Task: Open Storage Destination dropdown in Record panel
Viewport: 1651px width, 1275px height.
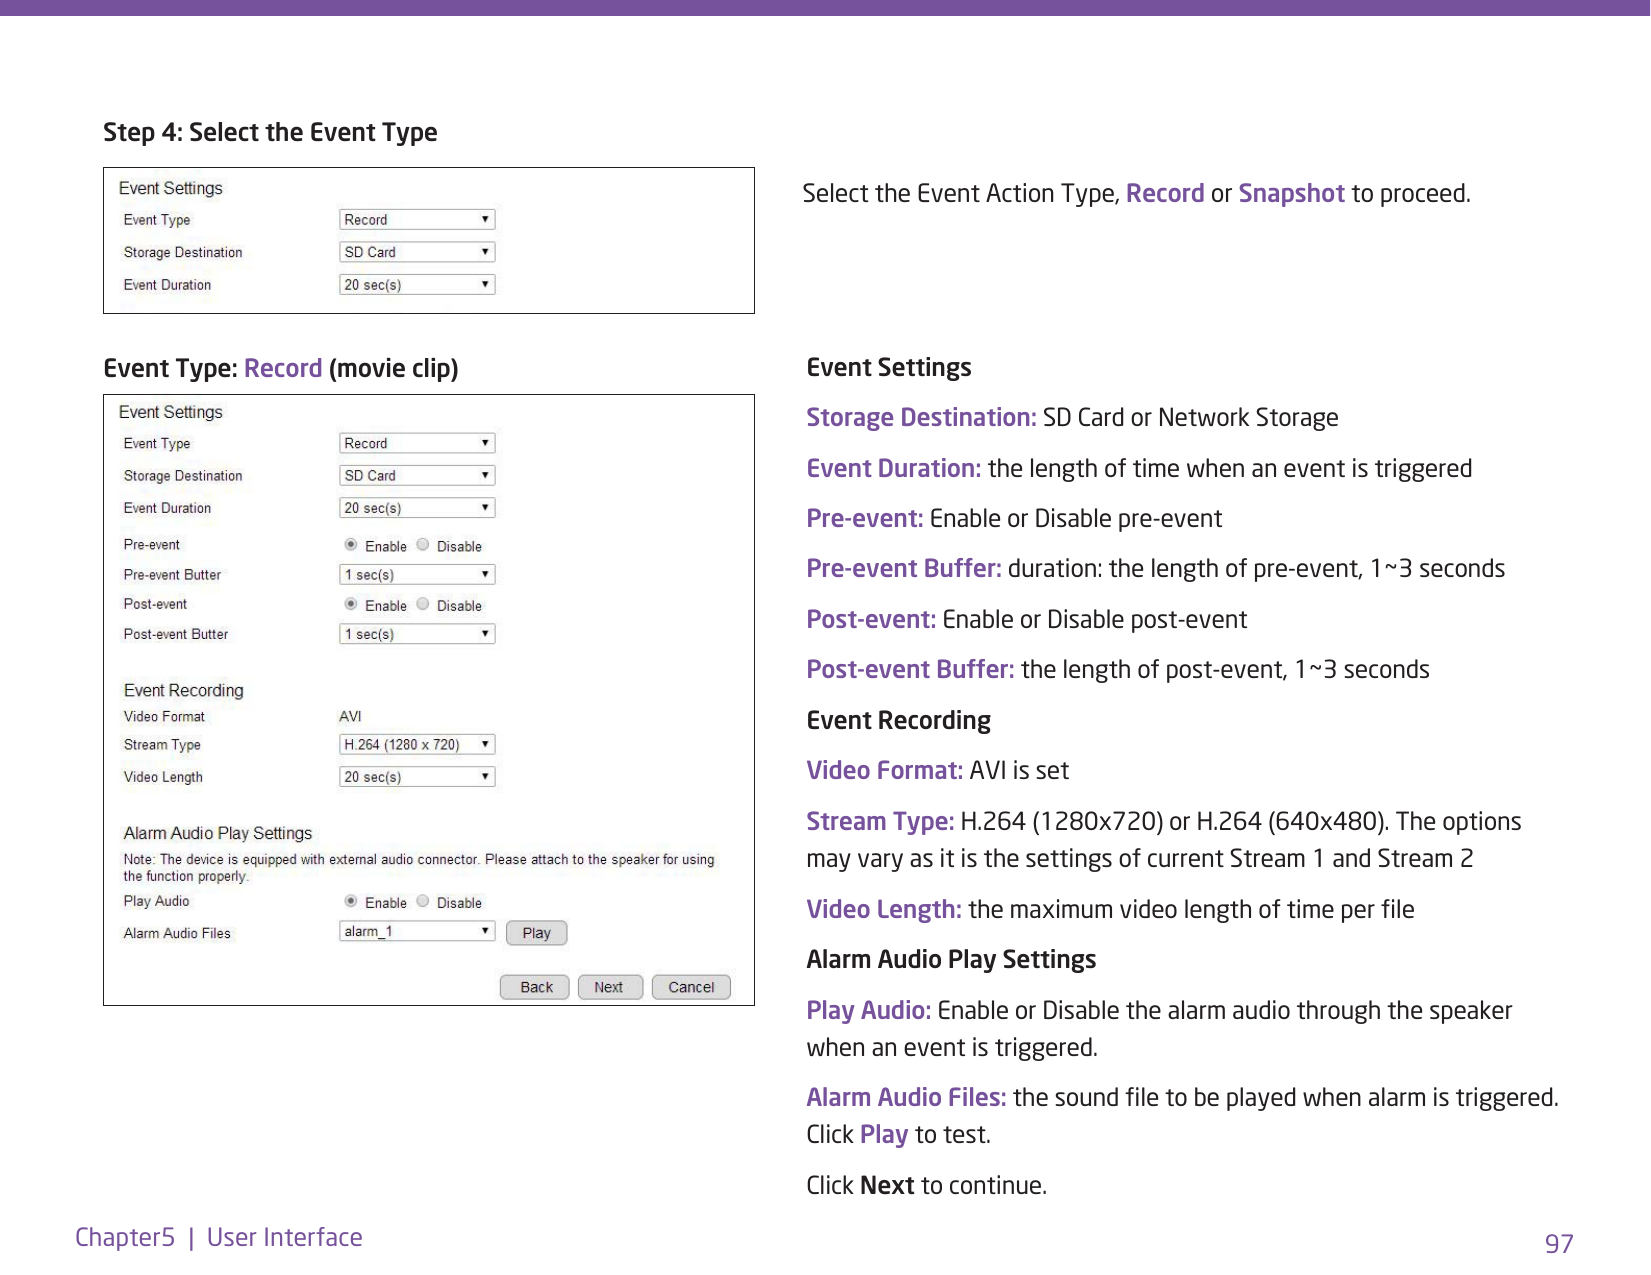Action: click(x=417, y=476)
